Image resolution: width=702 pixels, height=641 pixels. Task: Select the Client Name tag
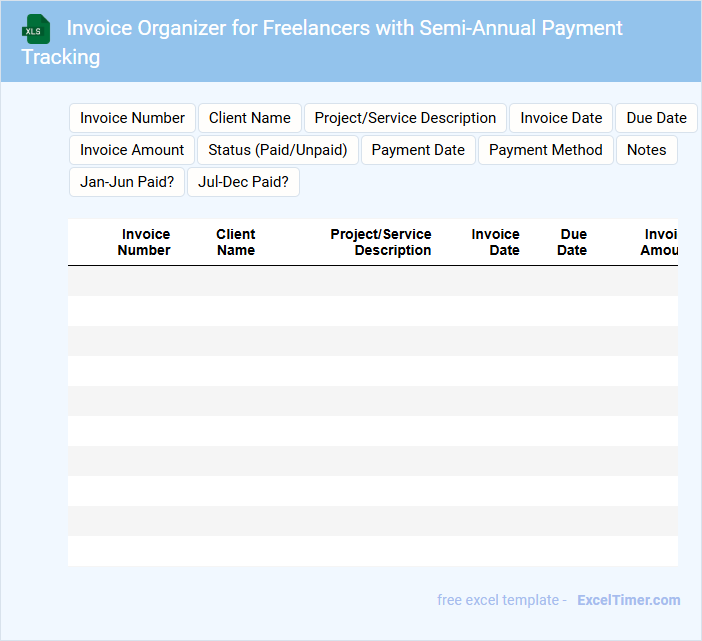pos(250,118)
